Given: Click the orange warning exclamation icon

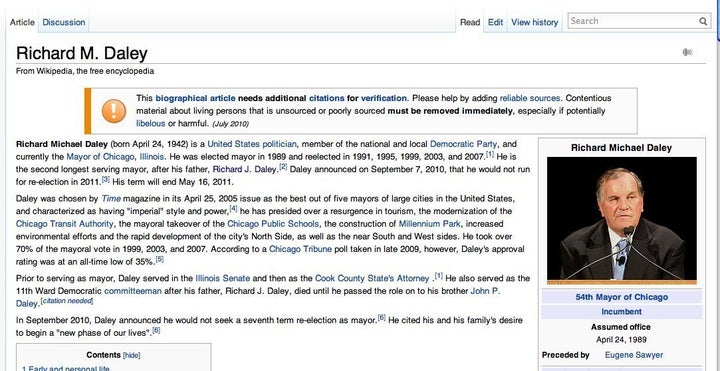Looking at the screenshot, I should tap(113, 111).
